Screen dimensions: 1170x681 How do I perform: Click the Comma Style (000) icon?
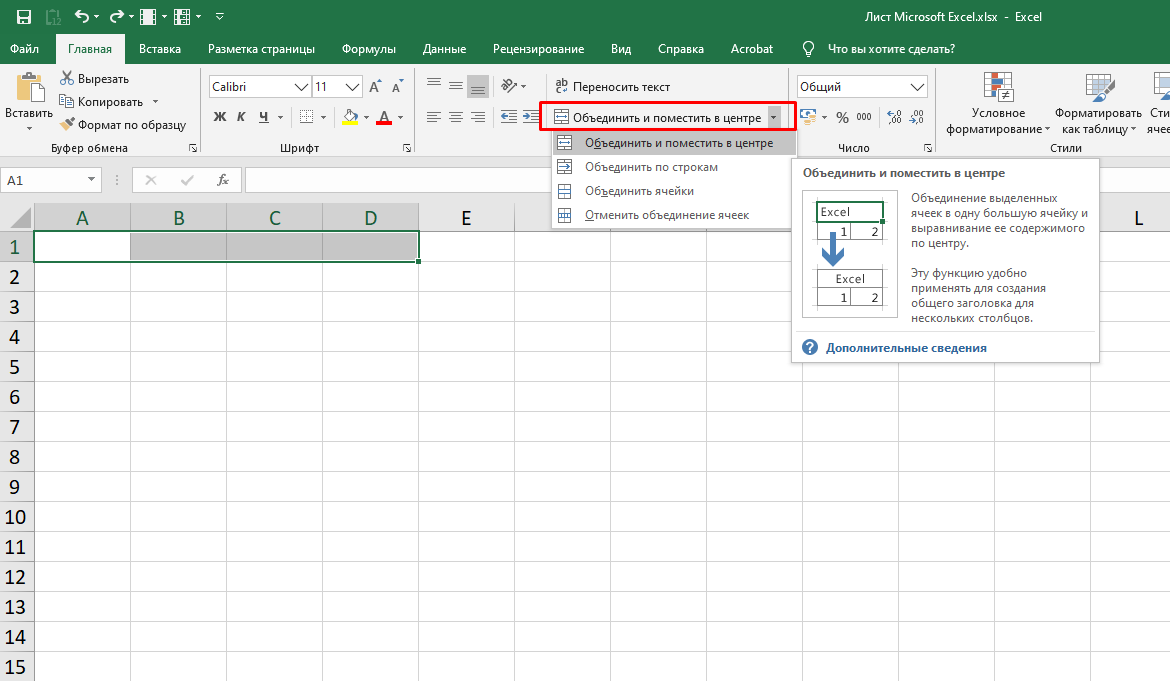(864, 117)
